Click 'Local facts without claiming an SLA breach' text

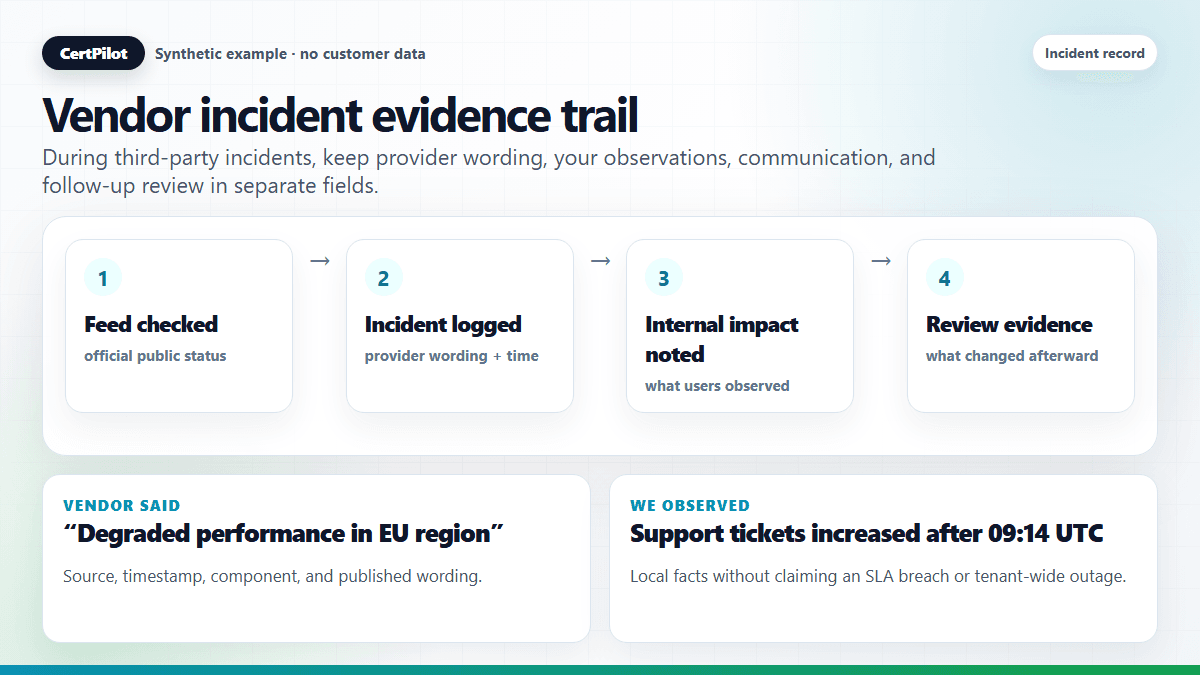(x=878, y=577)
